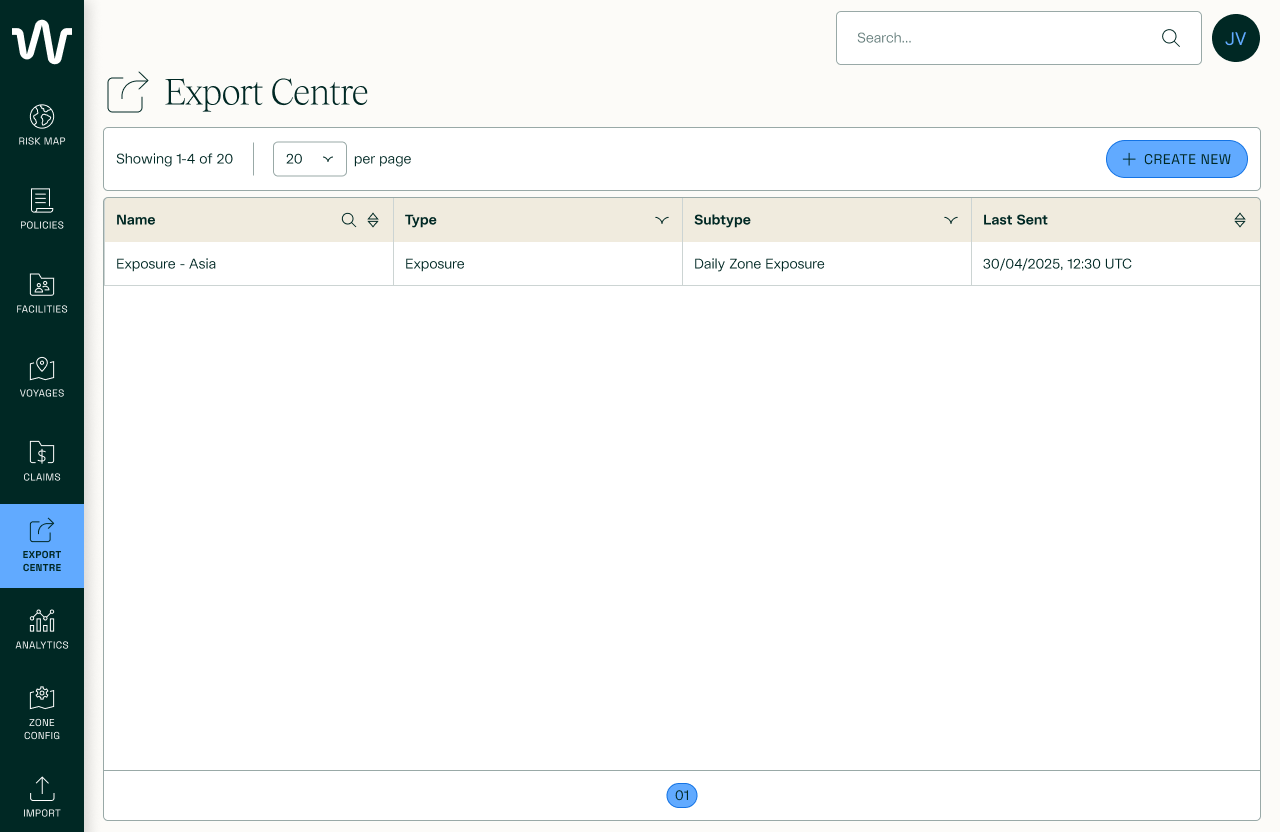Sort by the Name column arrows
Image resolution: width=1280 pixels, height=832 pixels.
pos(373,220)
